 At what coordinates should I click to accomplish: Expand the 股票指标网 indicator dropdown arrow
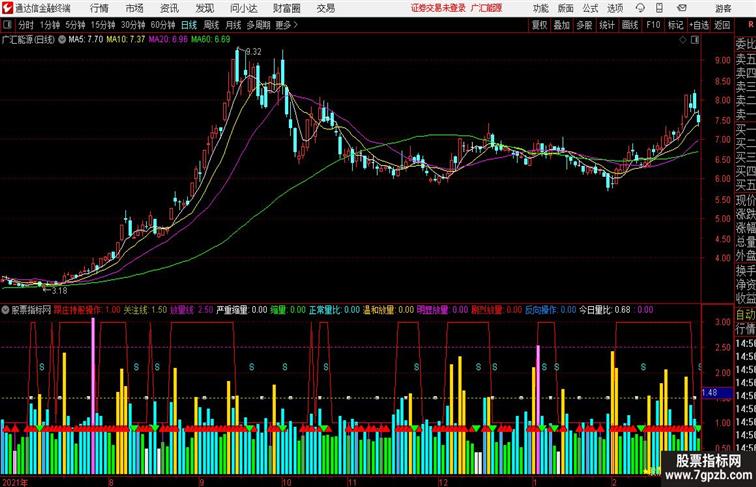click(x=5, y=310)
